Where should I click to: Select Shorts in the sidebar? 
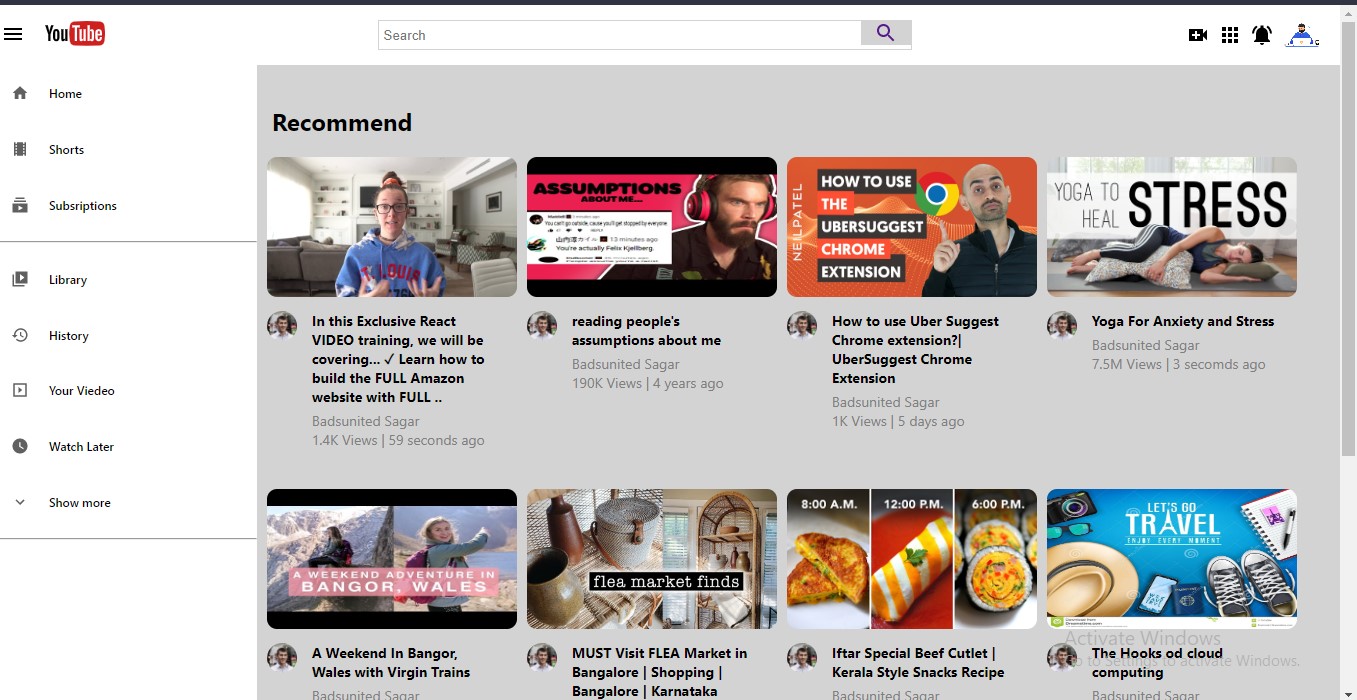tap(66, 150)
